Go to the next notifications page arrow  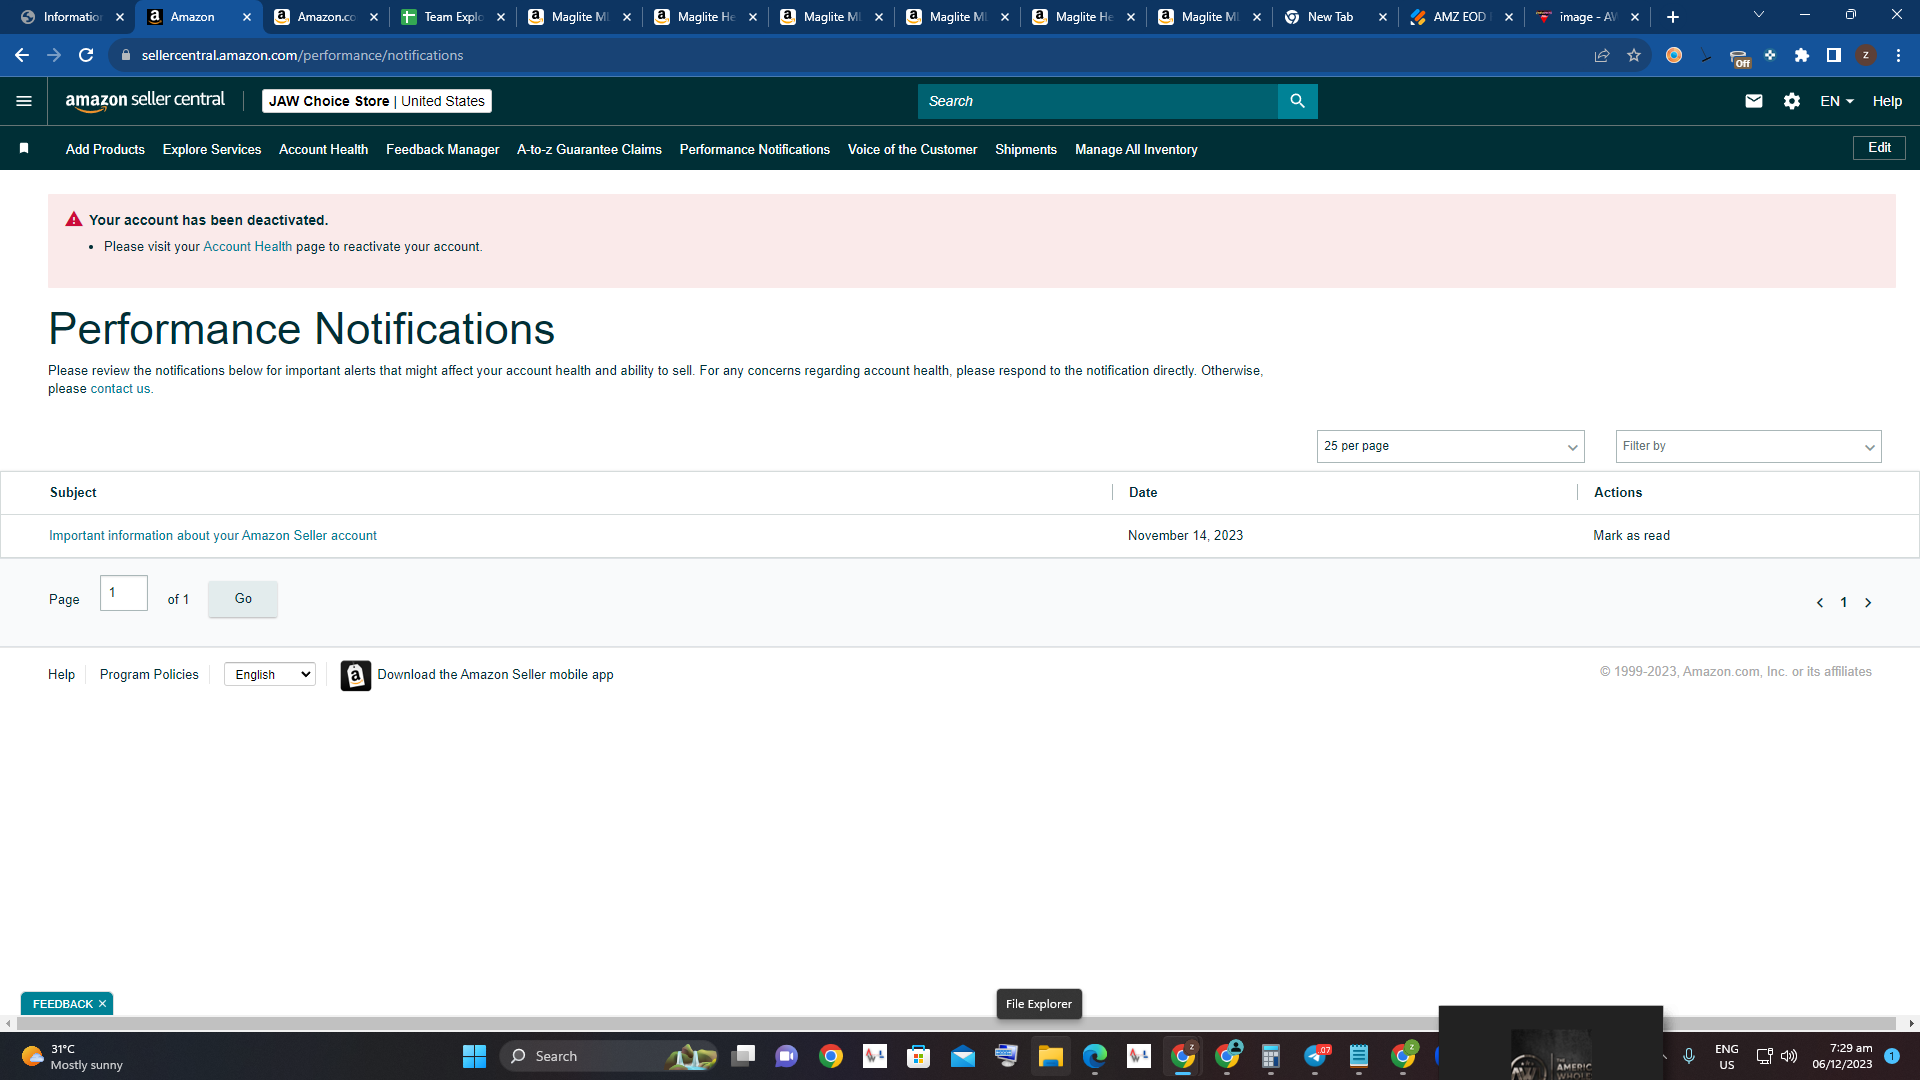pos(1867,602)
